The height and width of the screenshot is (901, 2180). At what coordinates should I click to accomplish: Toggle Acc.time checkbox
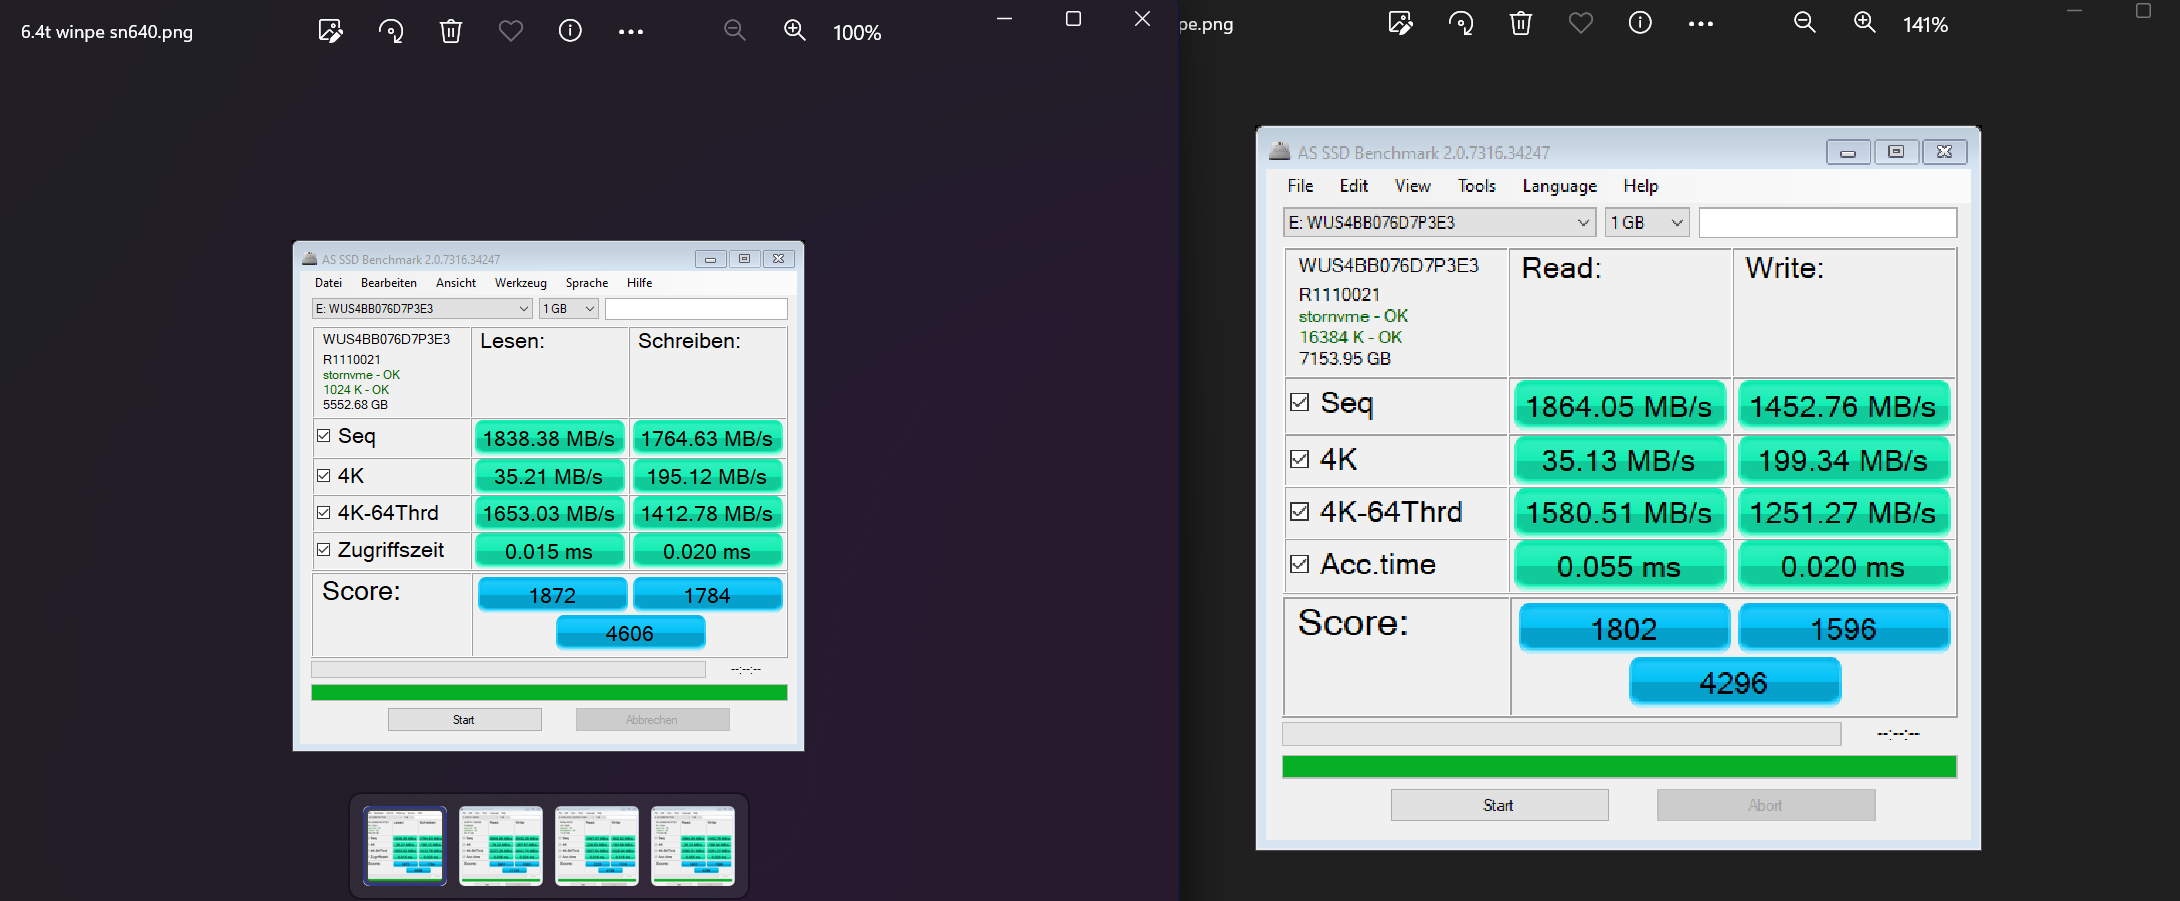coord(1300,564)
